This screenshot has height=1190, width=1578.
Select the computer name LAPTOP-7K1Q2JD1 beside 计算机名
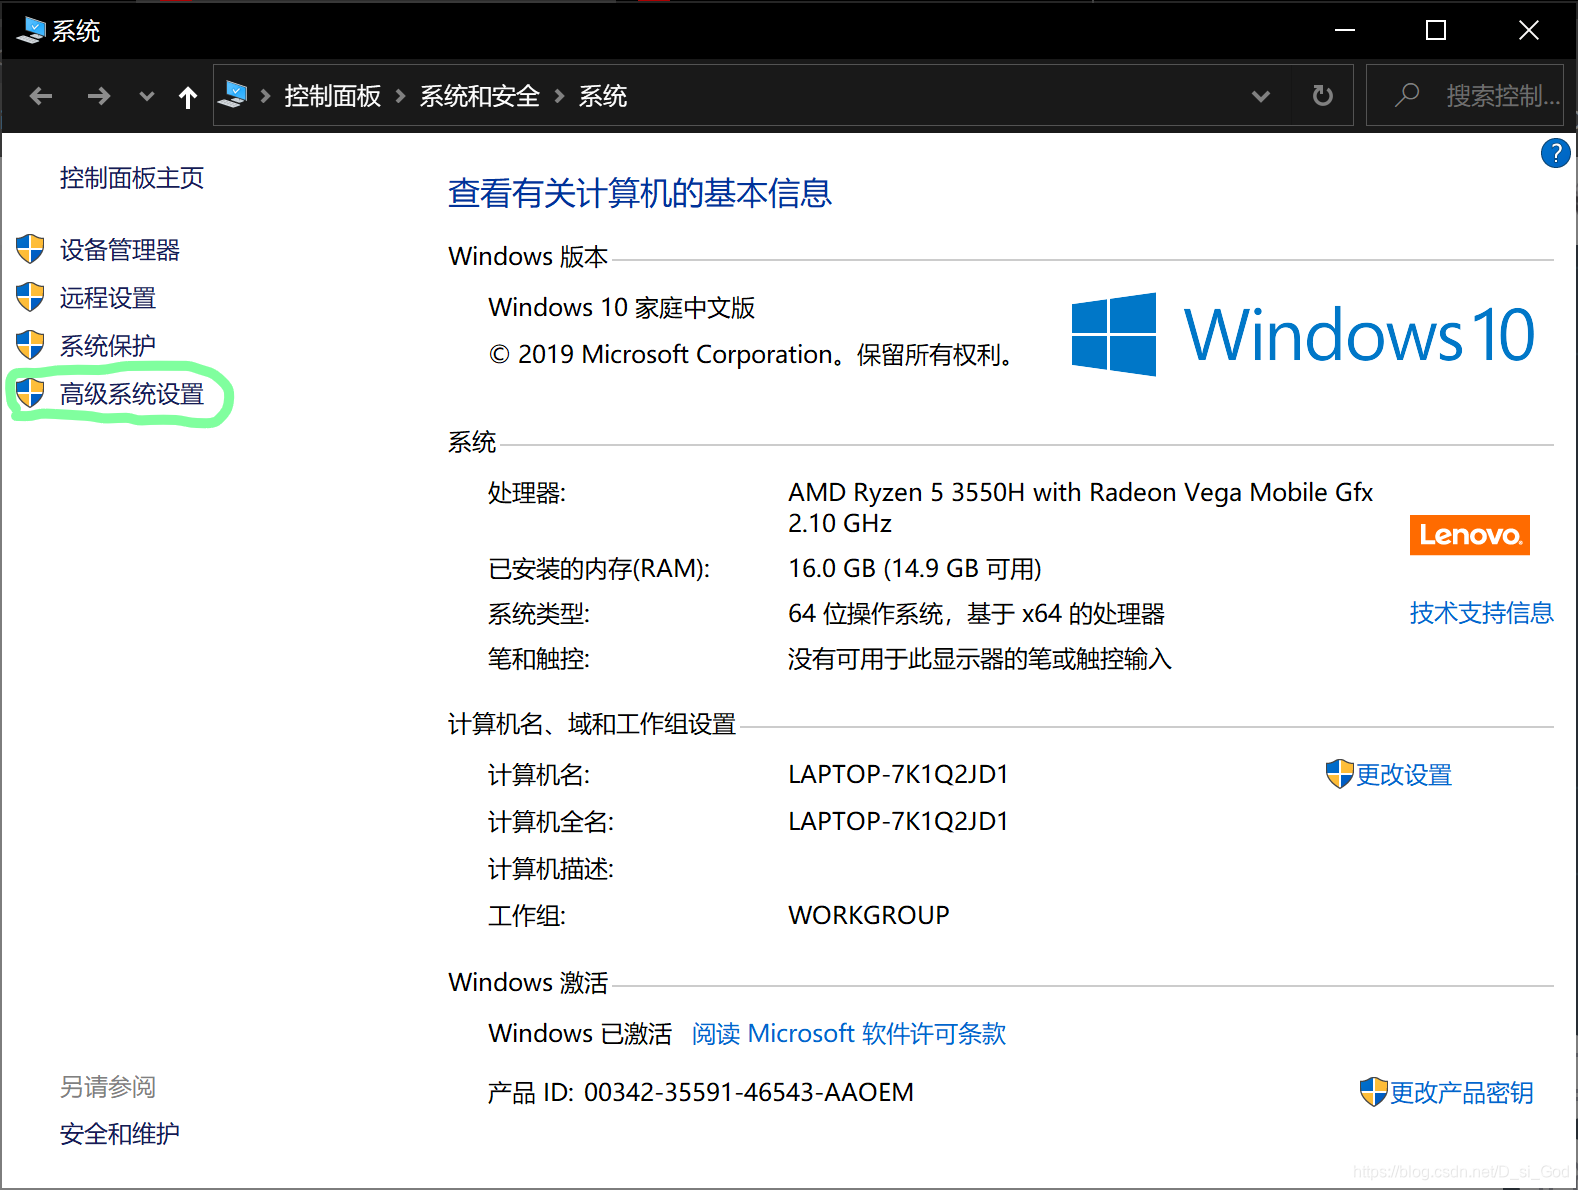(x=898, y=775)
